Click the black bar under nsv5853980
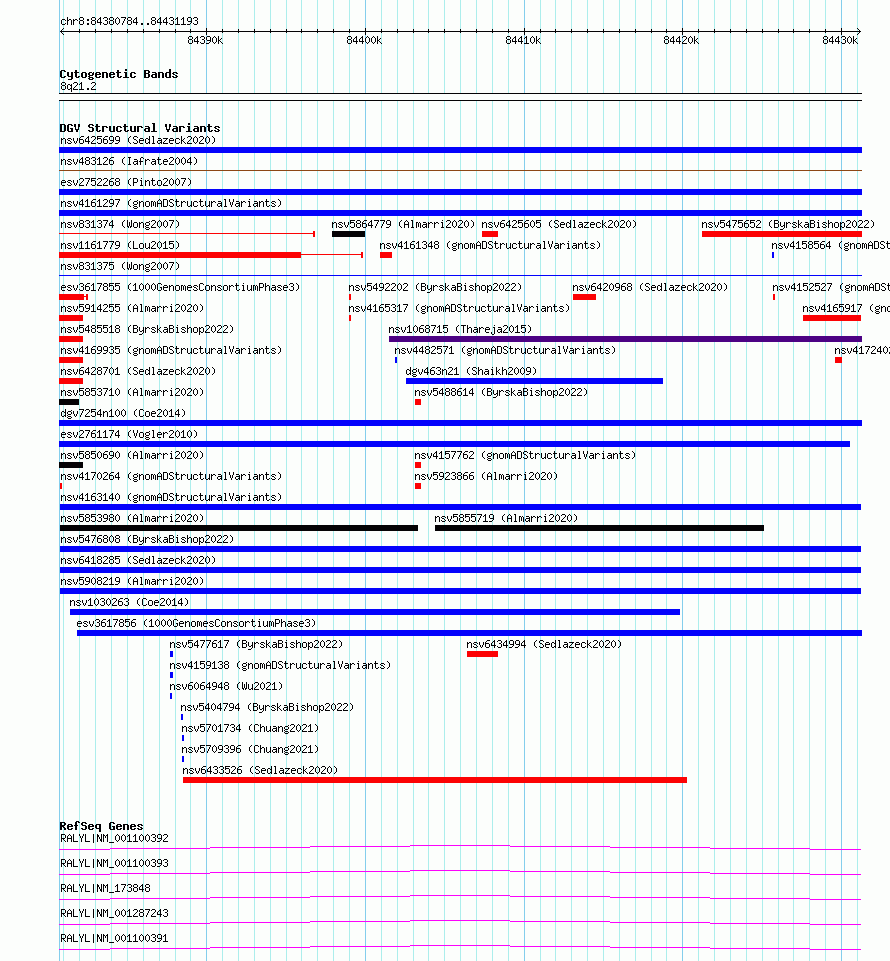 click(238, 528)
